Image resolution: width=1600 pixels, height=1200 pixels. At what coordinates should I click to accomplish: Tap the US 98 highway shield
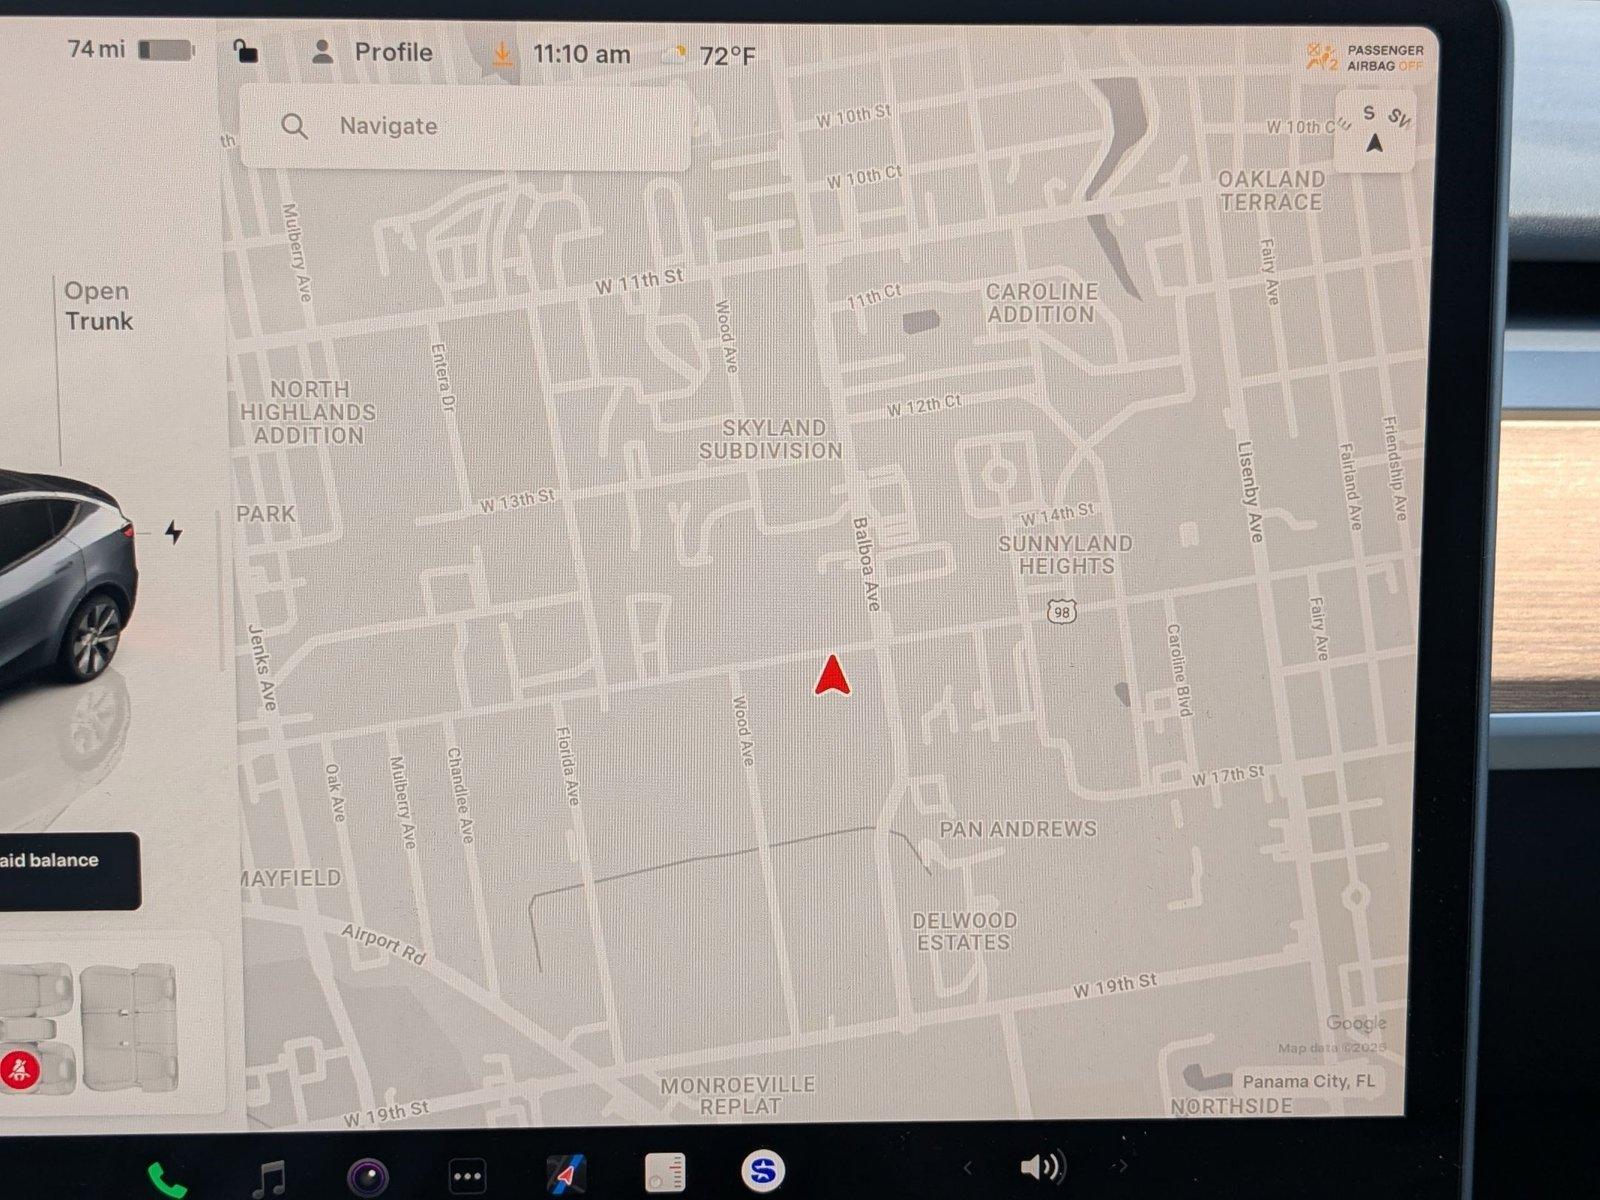coord(1062,612)
